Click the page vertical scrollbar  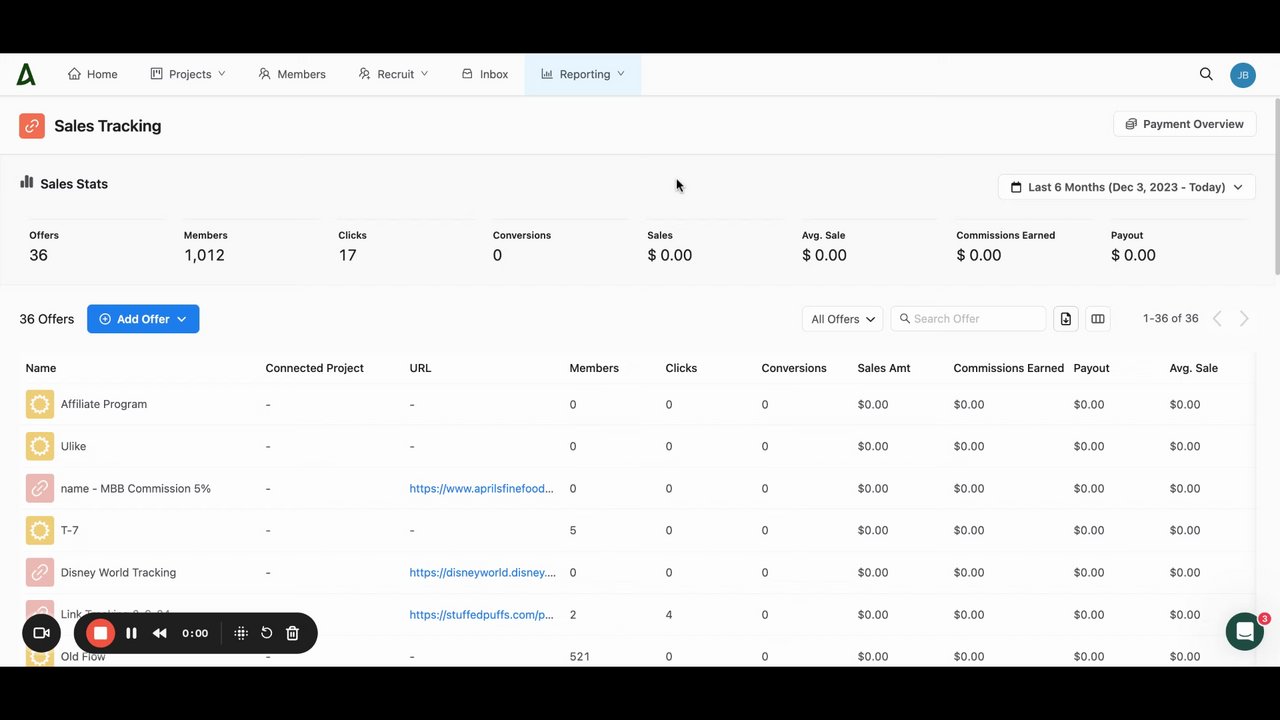pyautogui.click(x=1275, y=185)
